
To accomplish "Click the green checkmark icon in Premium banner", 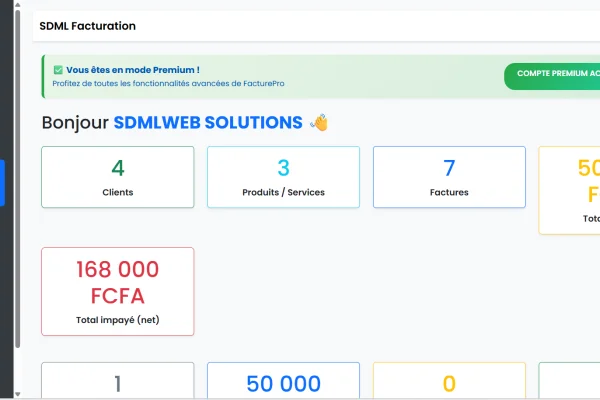I will click(x=58, y=70).
